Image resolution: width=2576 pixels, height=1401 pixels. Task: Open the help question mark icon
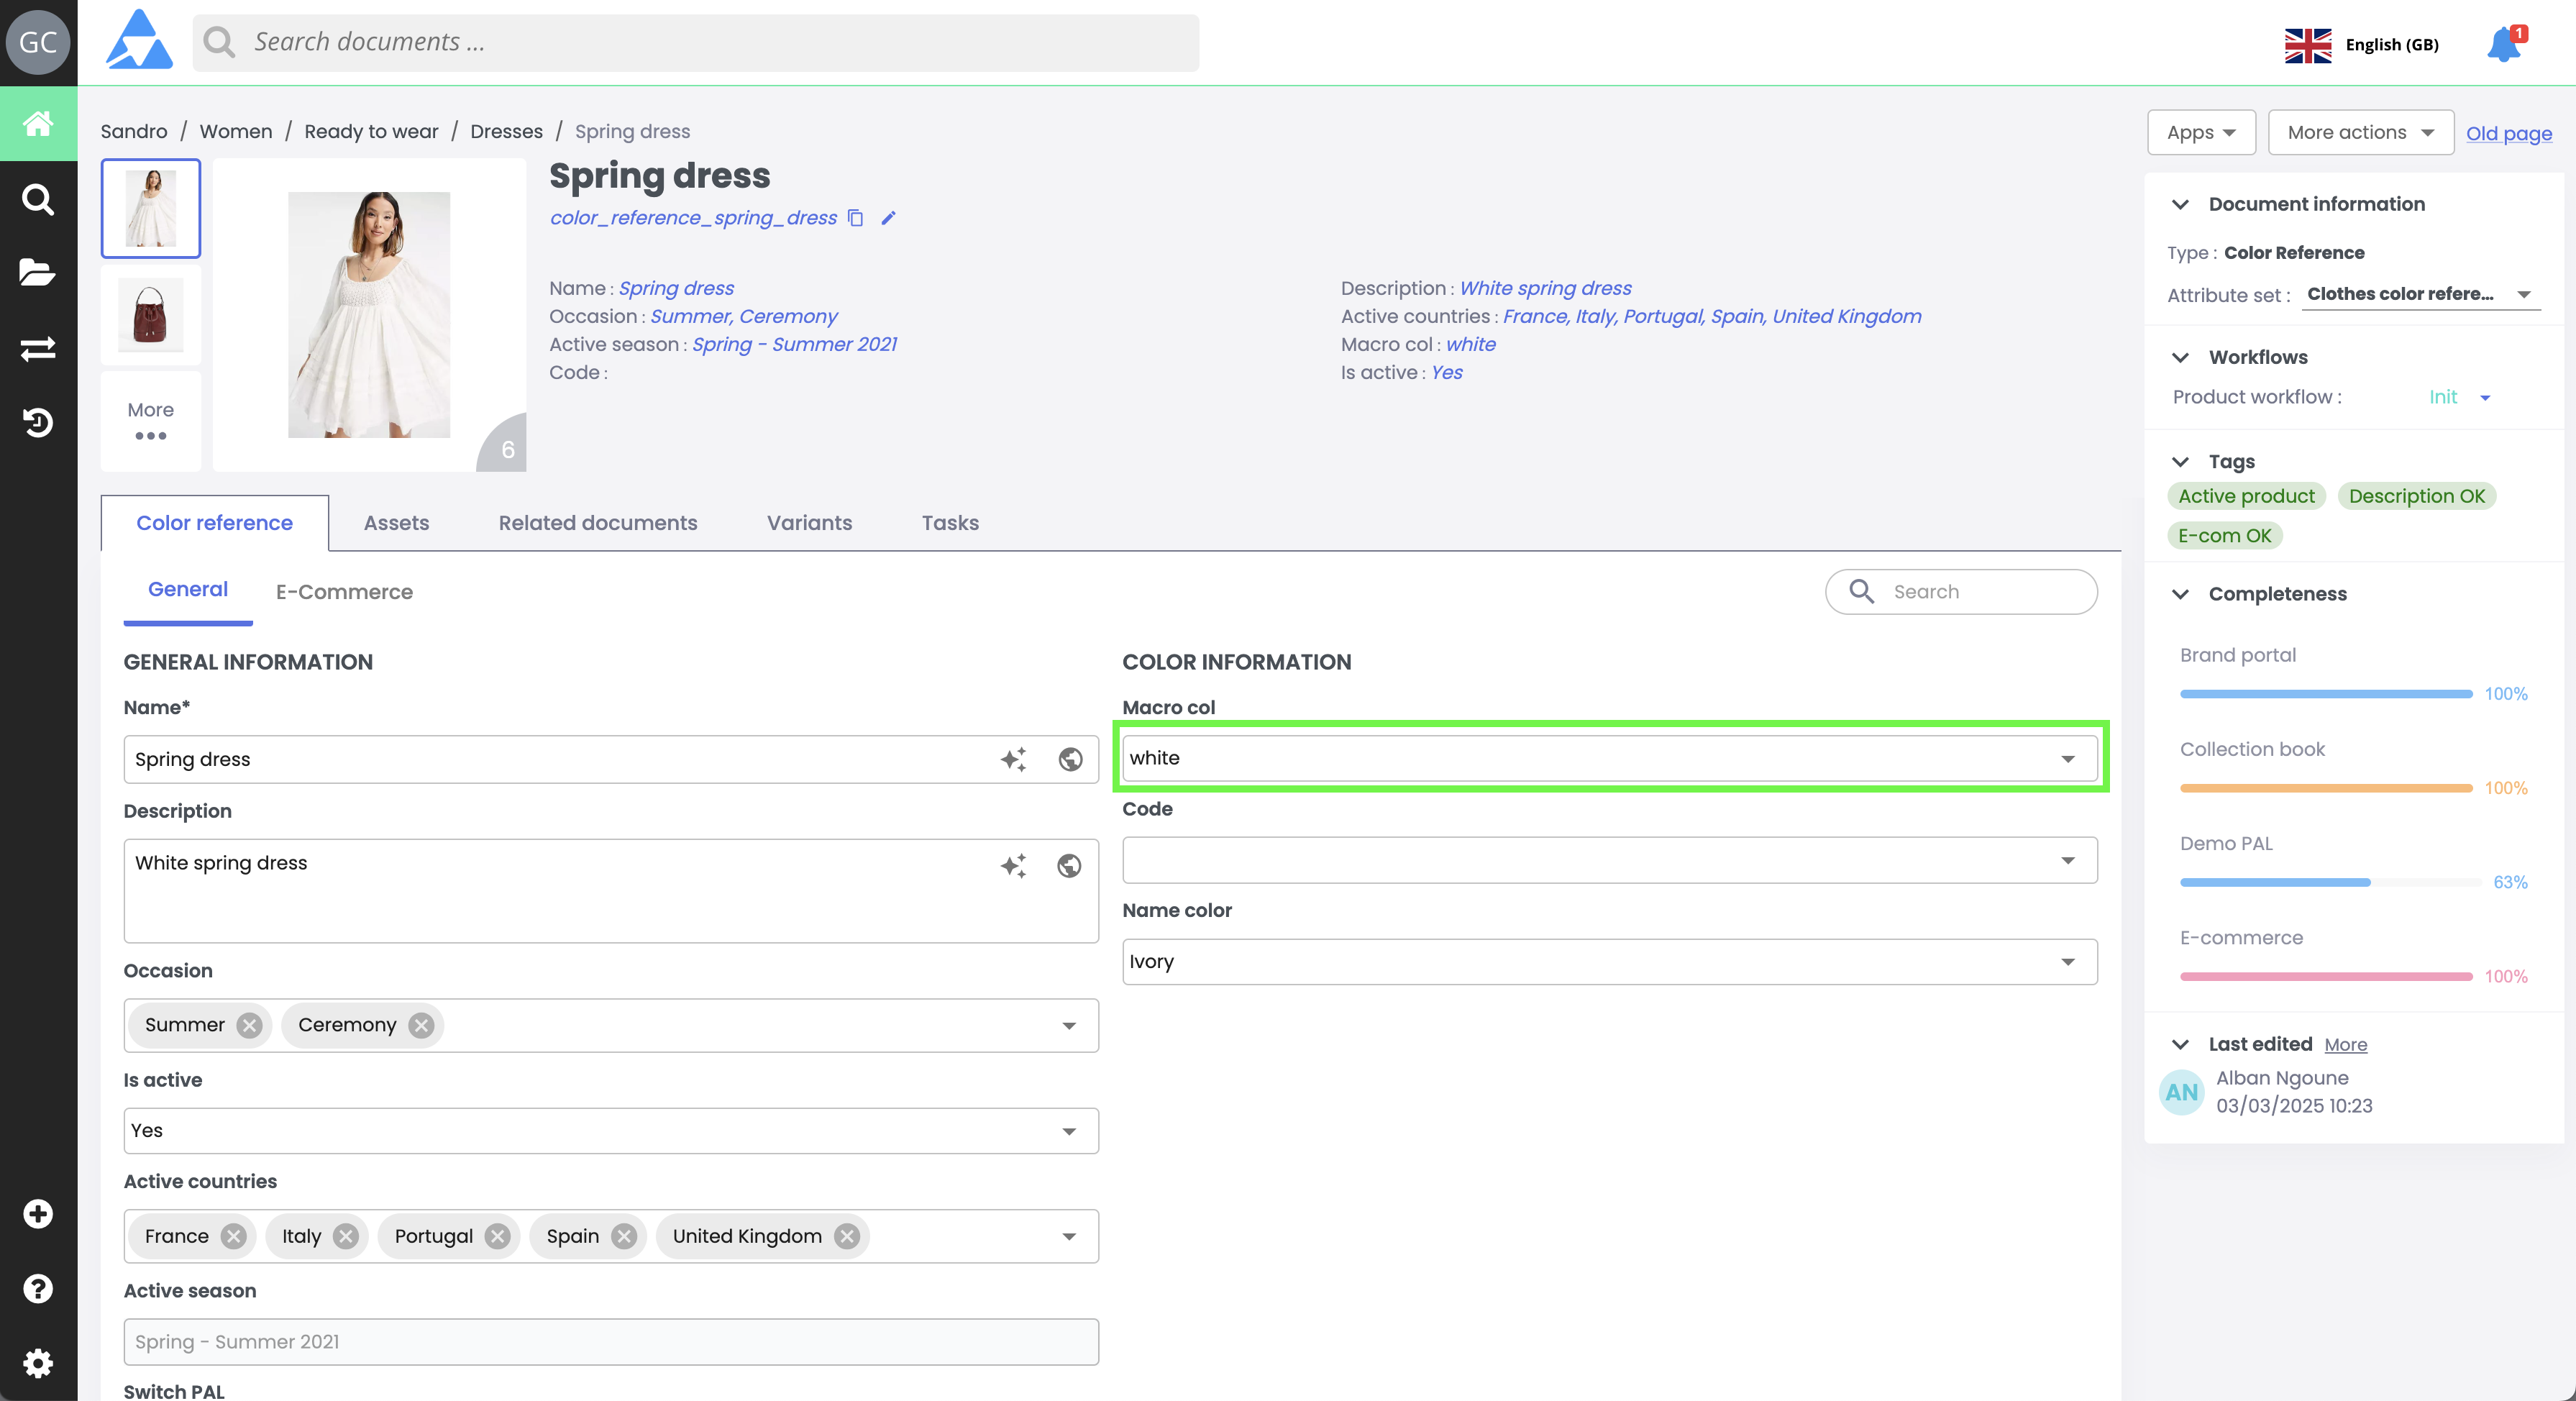pos(38,1288)
